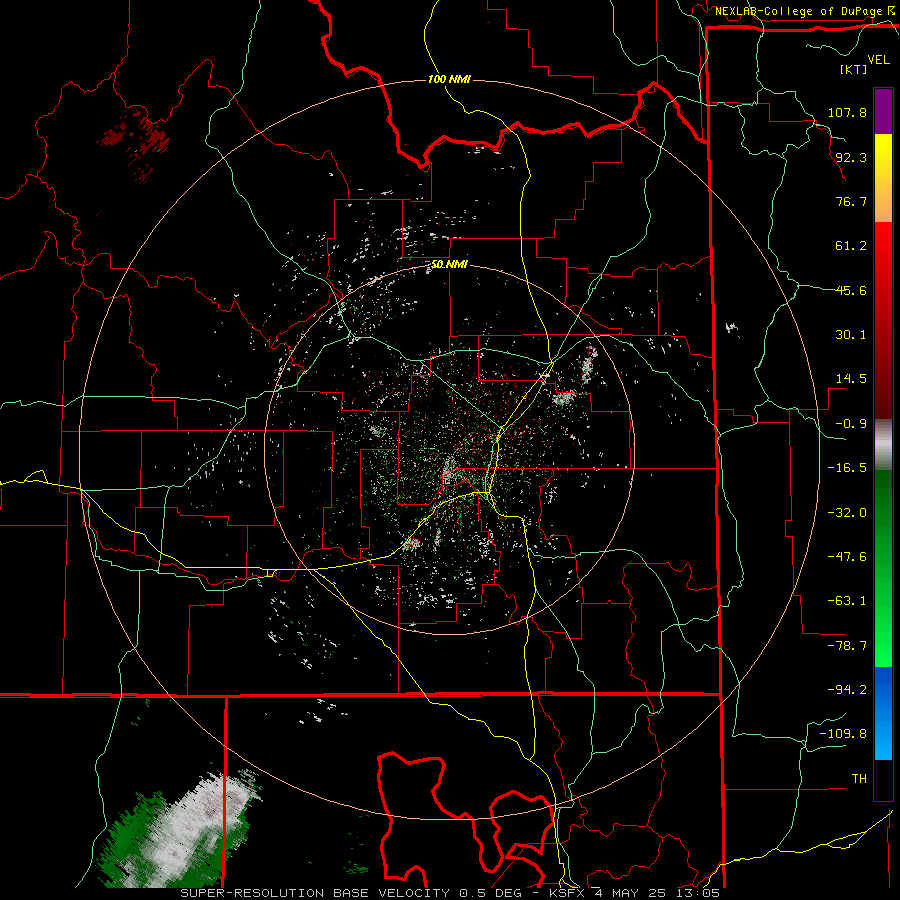Click the 45.6 velocity scale value
This screenshot has width=900, height=900.
851,290
